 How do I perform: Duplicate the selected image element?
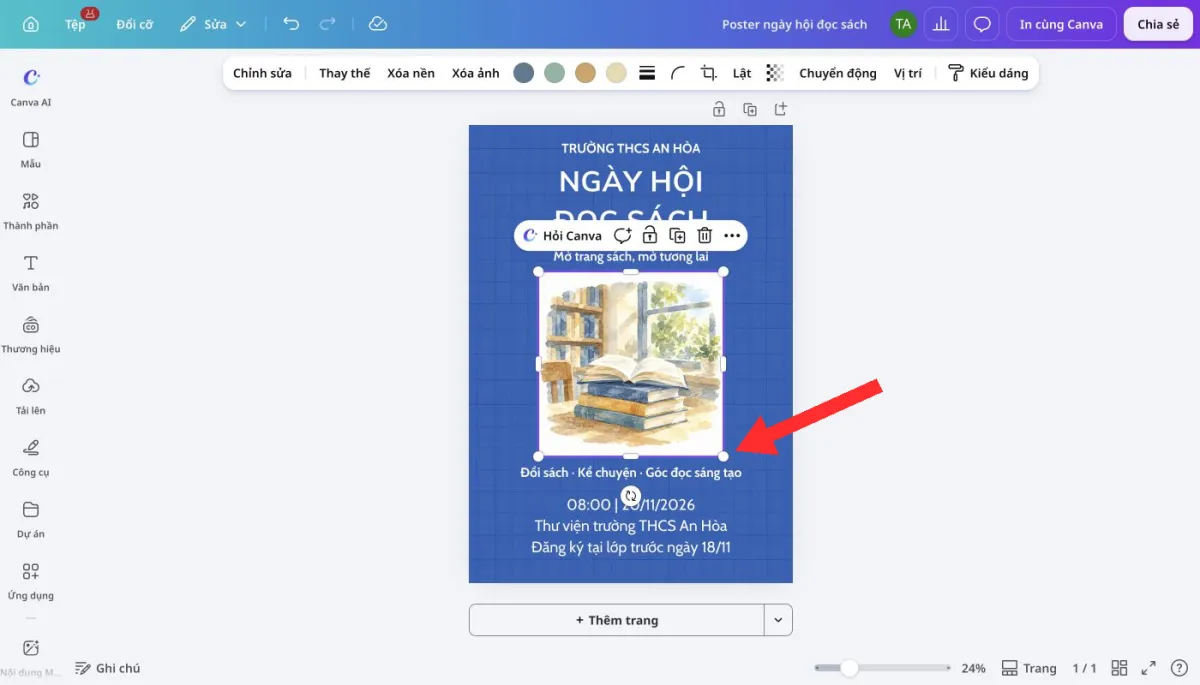677,236
